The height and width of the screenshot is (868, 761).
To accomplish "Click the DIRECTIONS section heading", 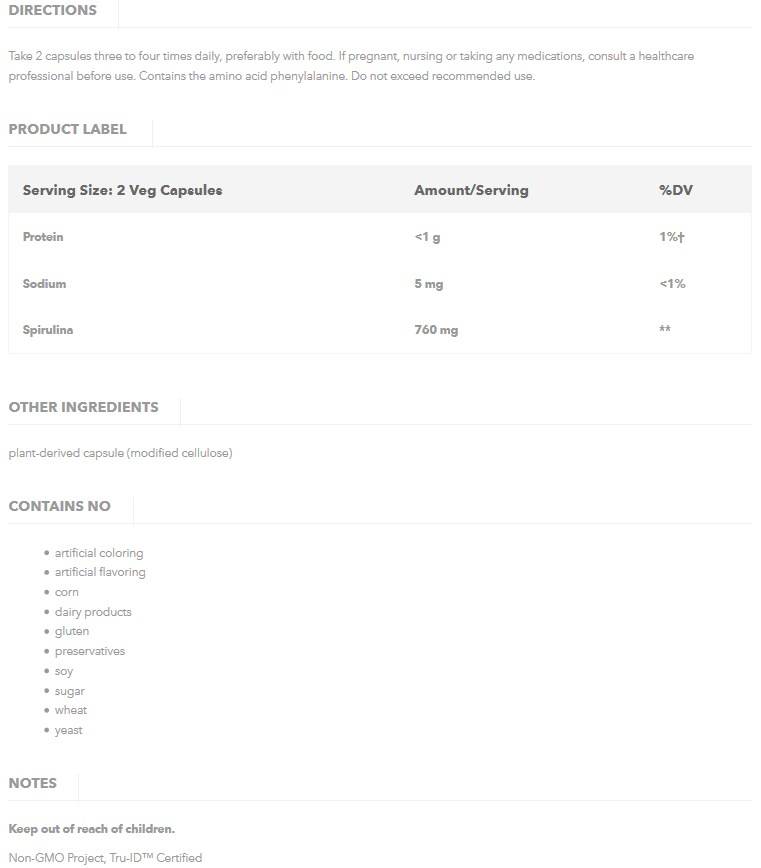I will point(53,11).
